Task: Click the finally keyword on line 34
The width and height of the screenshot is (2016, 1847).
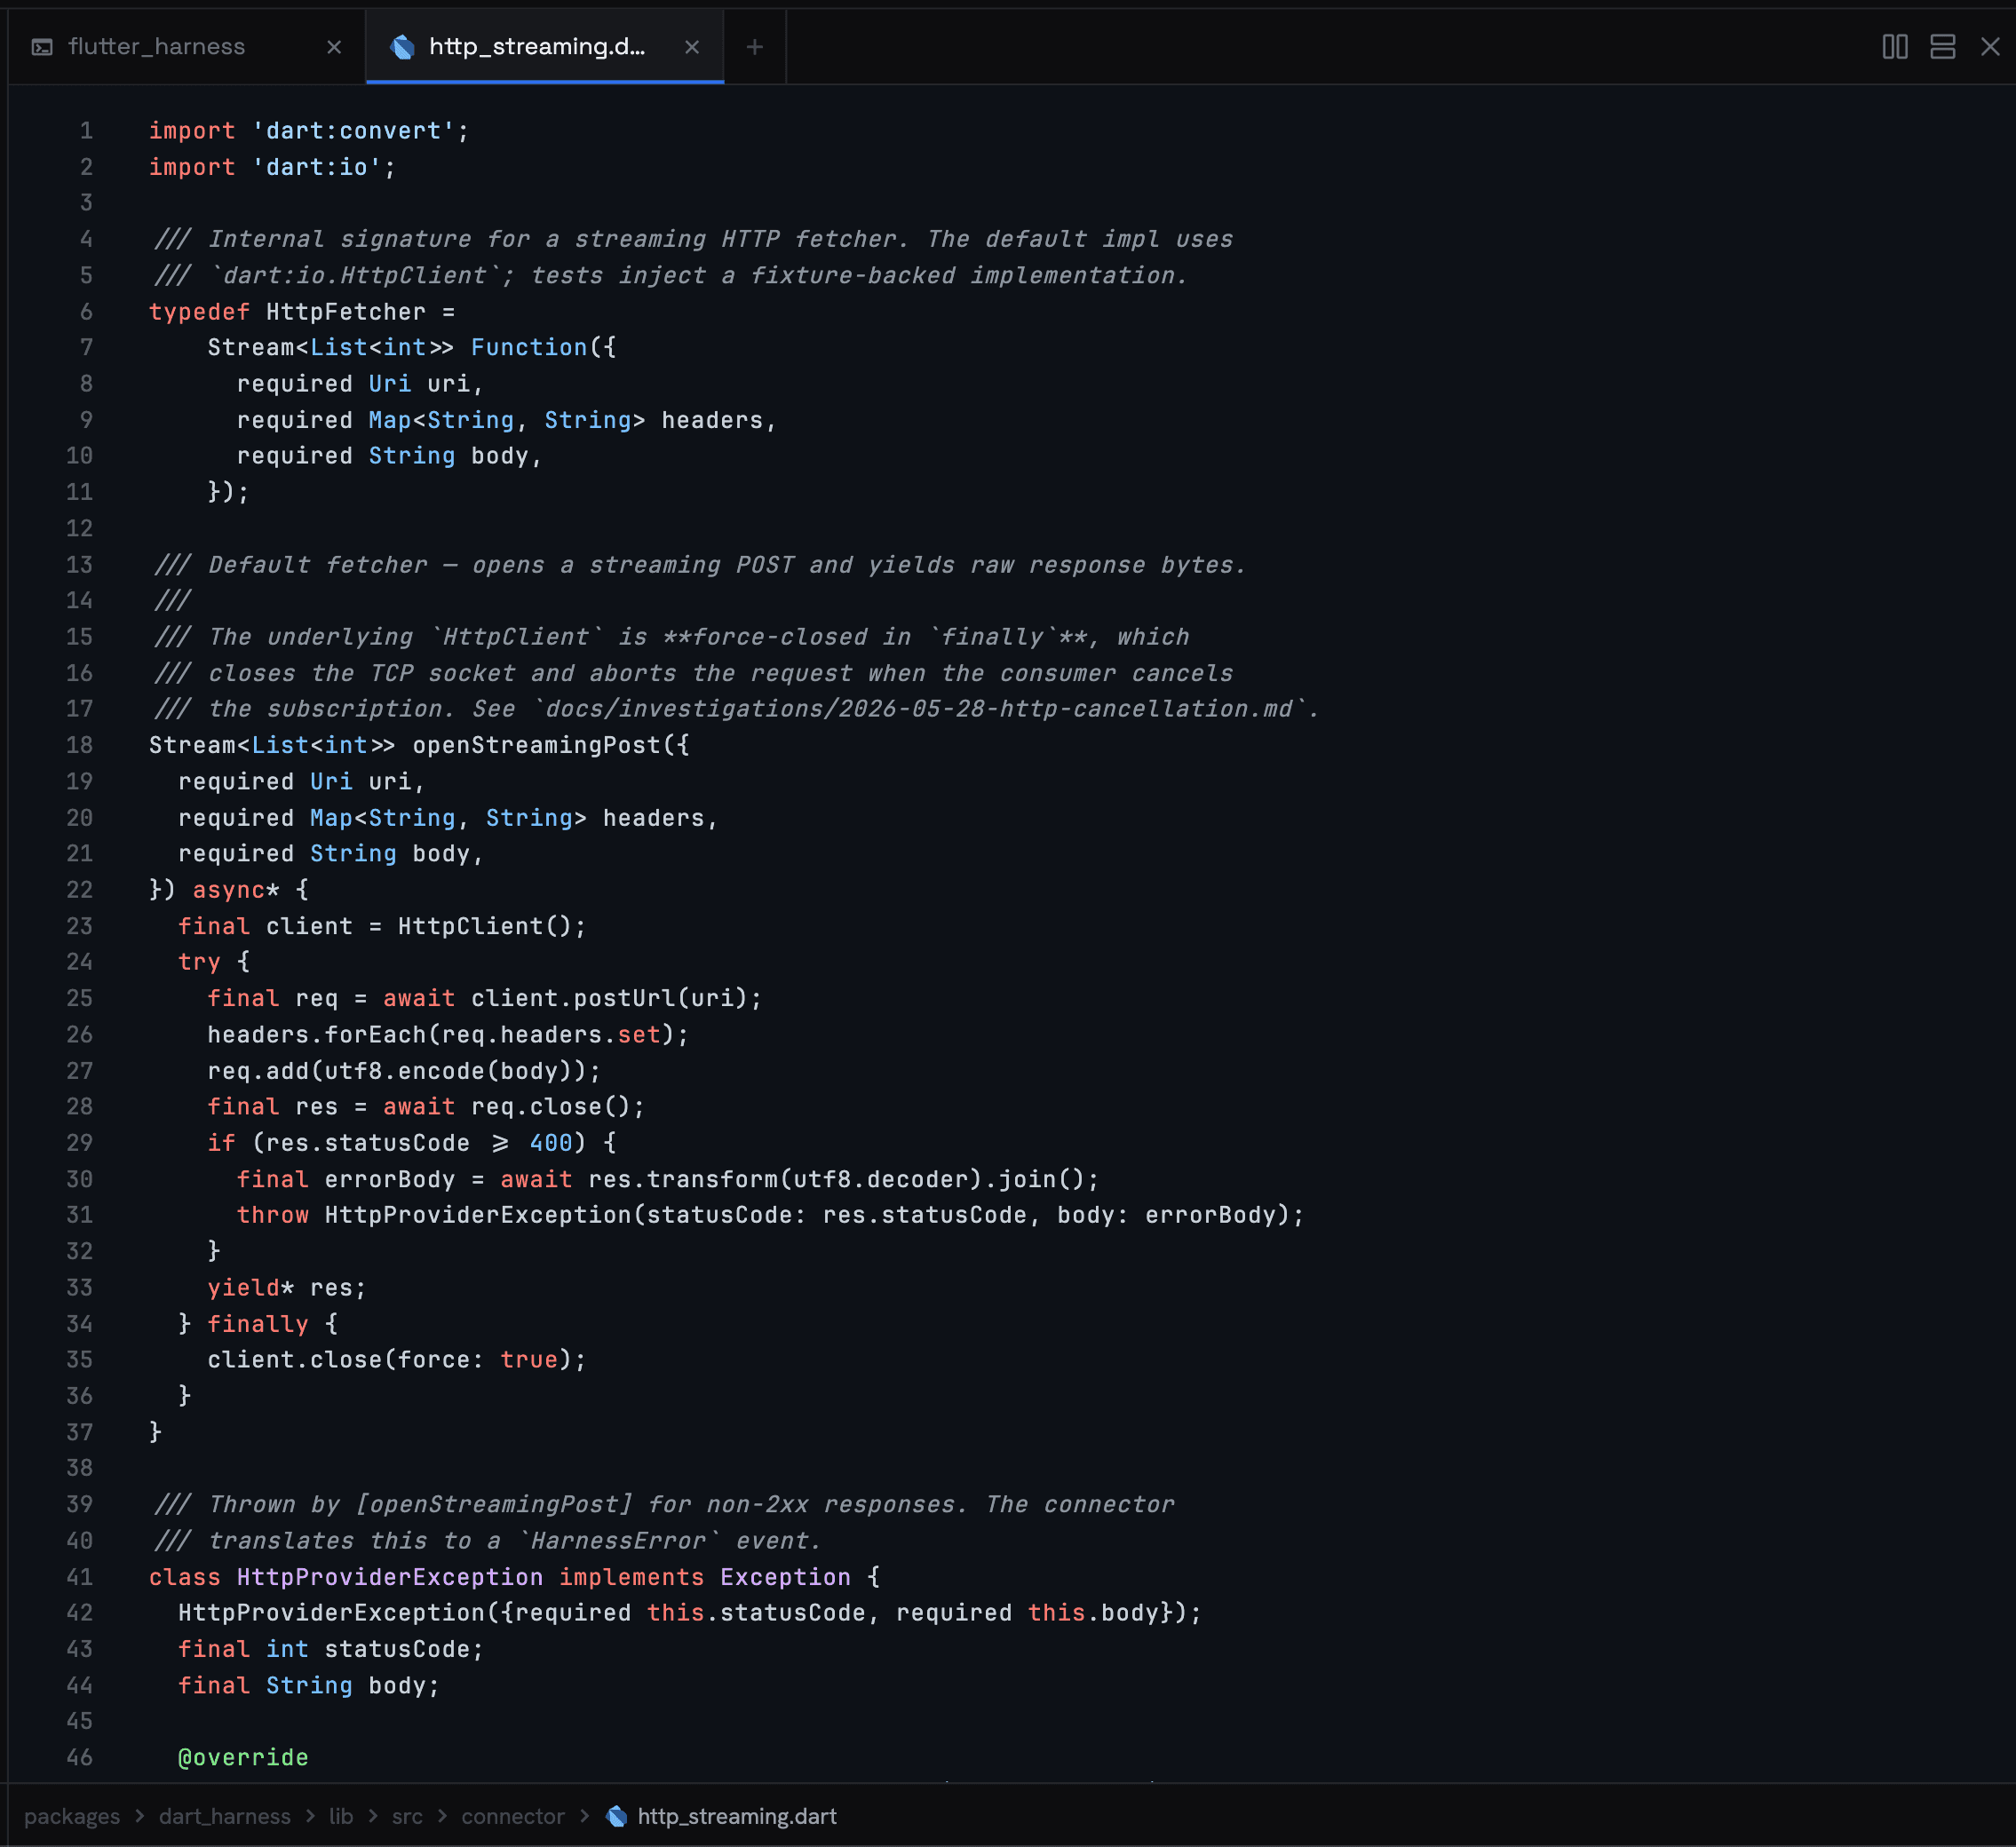Action: click(x=258, y=1324)
